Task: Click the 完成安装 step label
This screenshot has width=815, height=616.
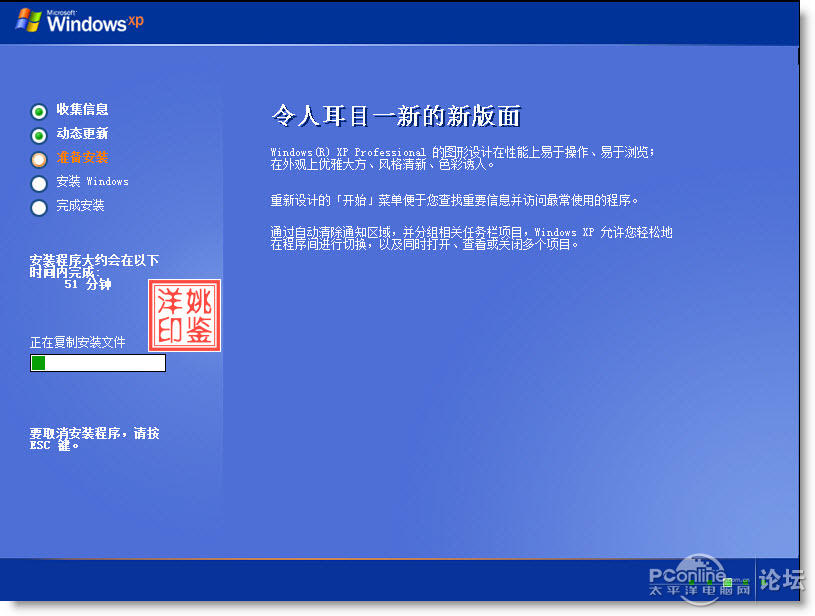Action: click(80, 205)
